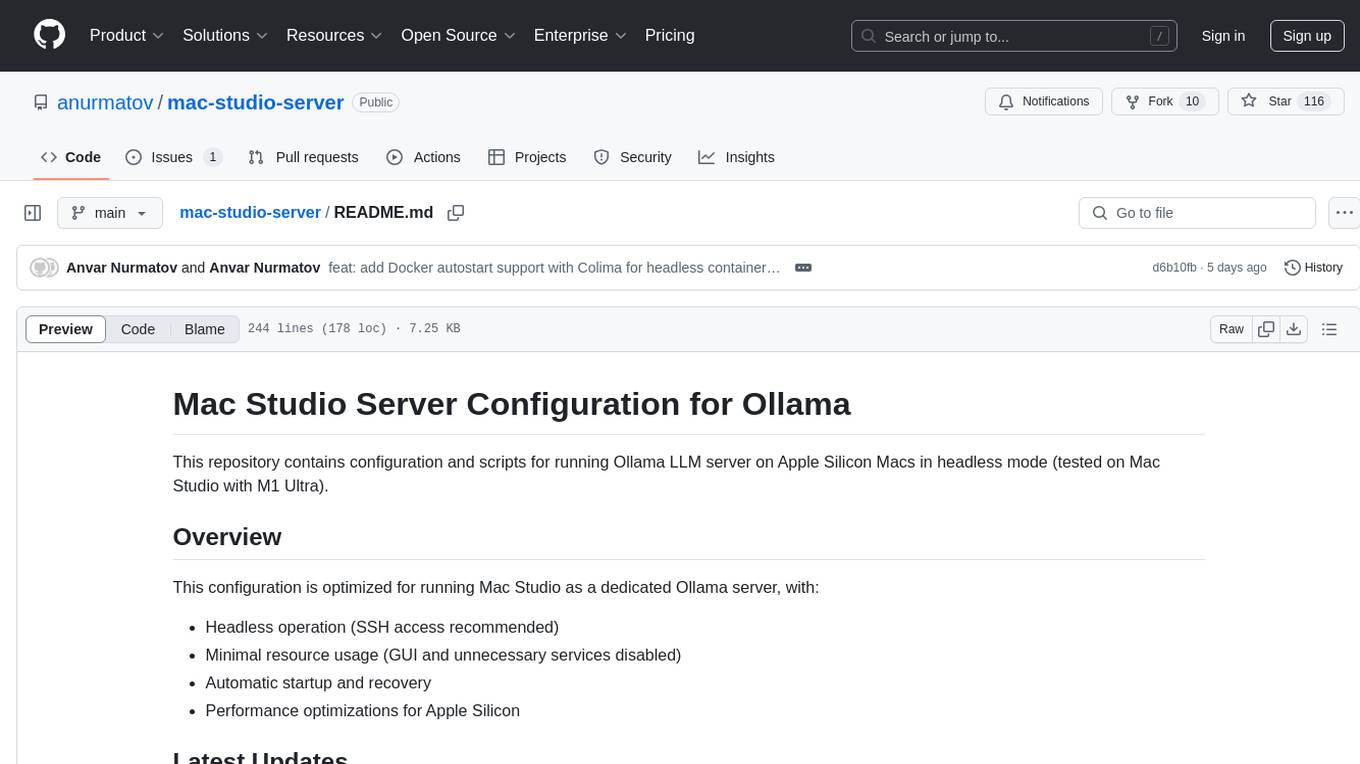The height and width of the screenshot is (764, 1360).
Task: Open the Insights tab
Action: click(736, 157)
